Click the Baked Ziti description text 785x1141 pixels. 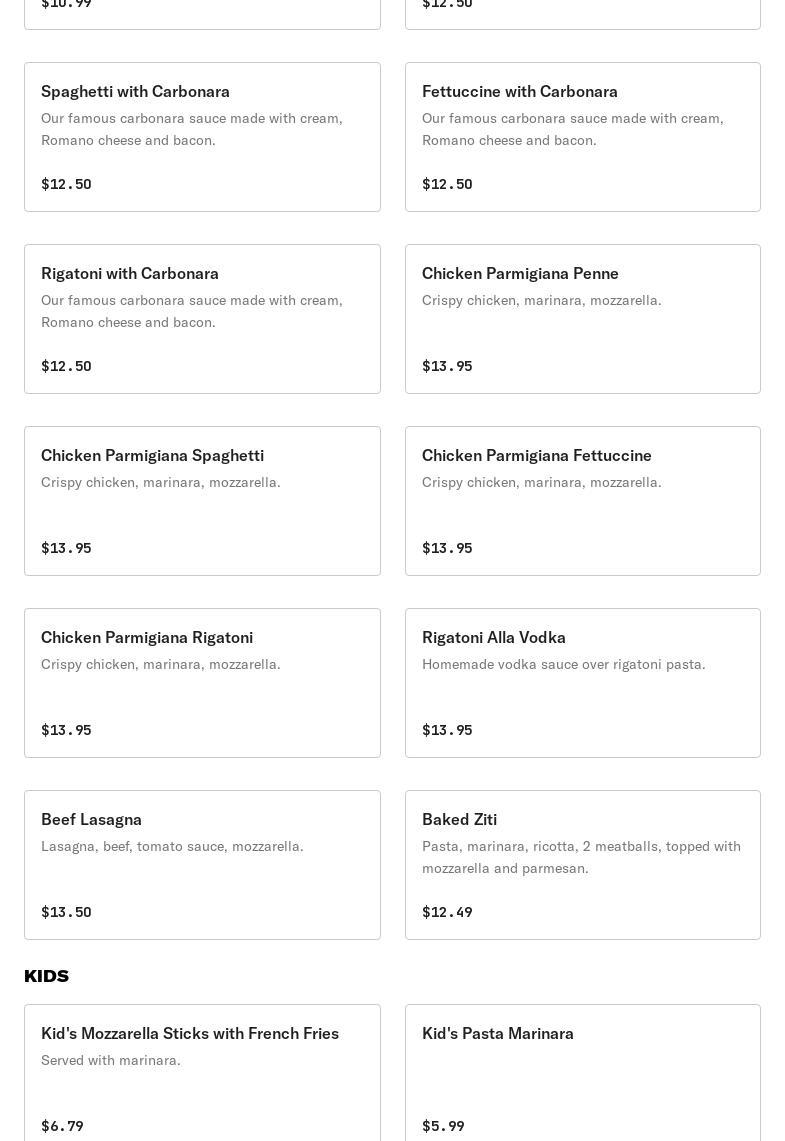point(580,857)
